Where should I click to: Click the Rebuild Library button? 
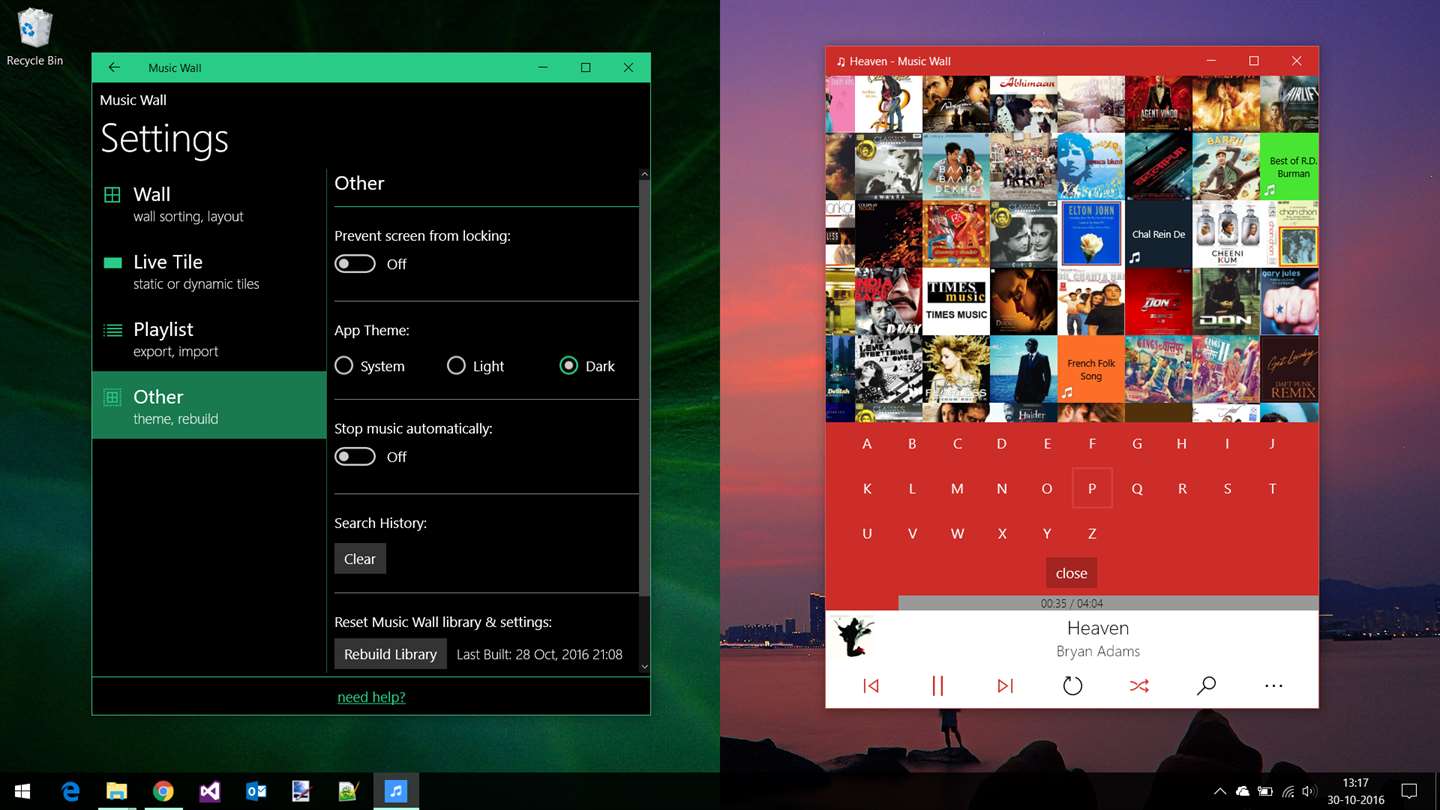(390, 654)
